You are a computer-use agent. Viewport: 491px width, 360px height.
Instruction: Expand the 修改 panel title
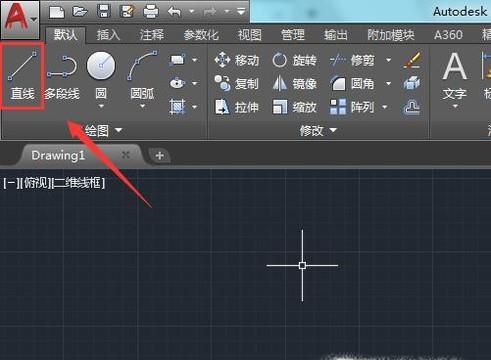click(318, 131)
